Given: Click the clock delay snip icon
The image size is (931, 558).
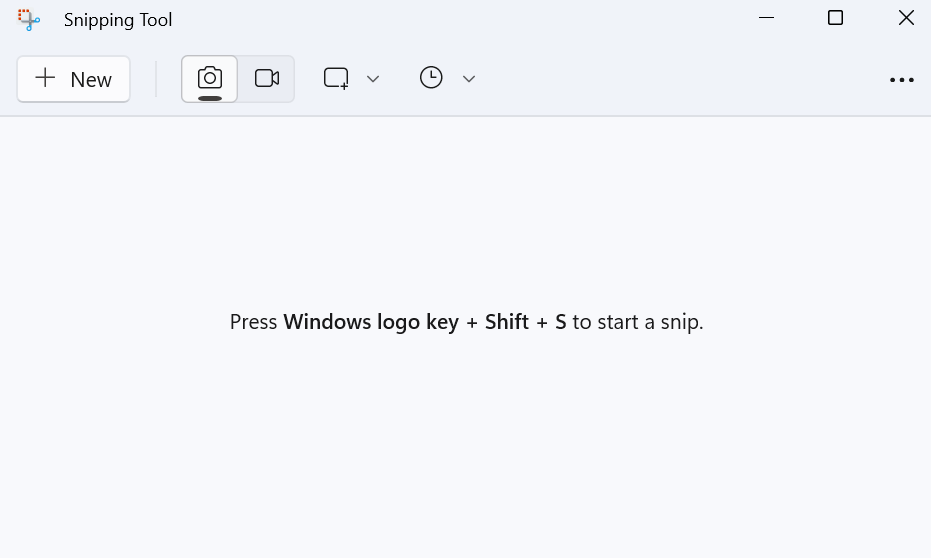Looking at the screenshot, I should coord(431,78).
